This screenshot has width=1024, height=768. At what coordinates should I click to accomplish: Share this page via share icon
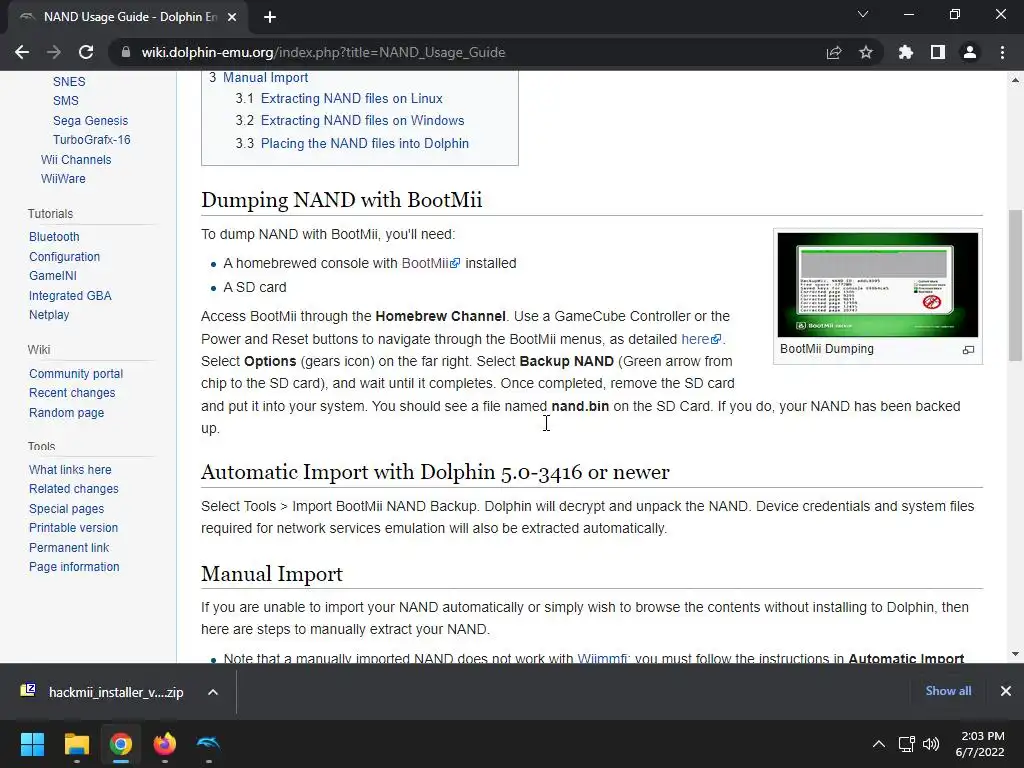pos(834,52)
